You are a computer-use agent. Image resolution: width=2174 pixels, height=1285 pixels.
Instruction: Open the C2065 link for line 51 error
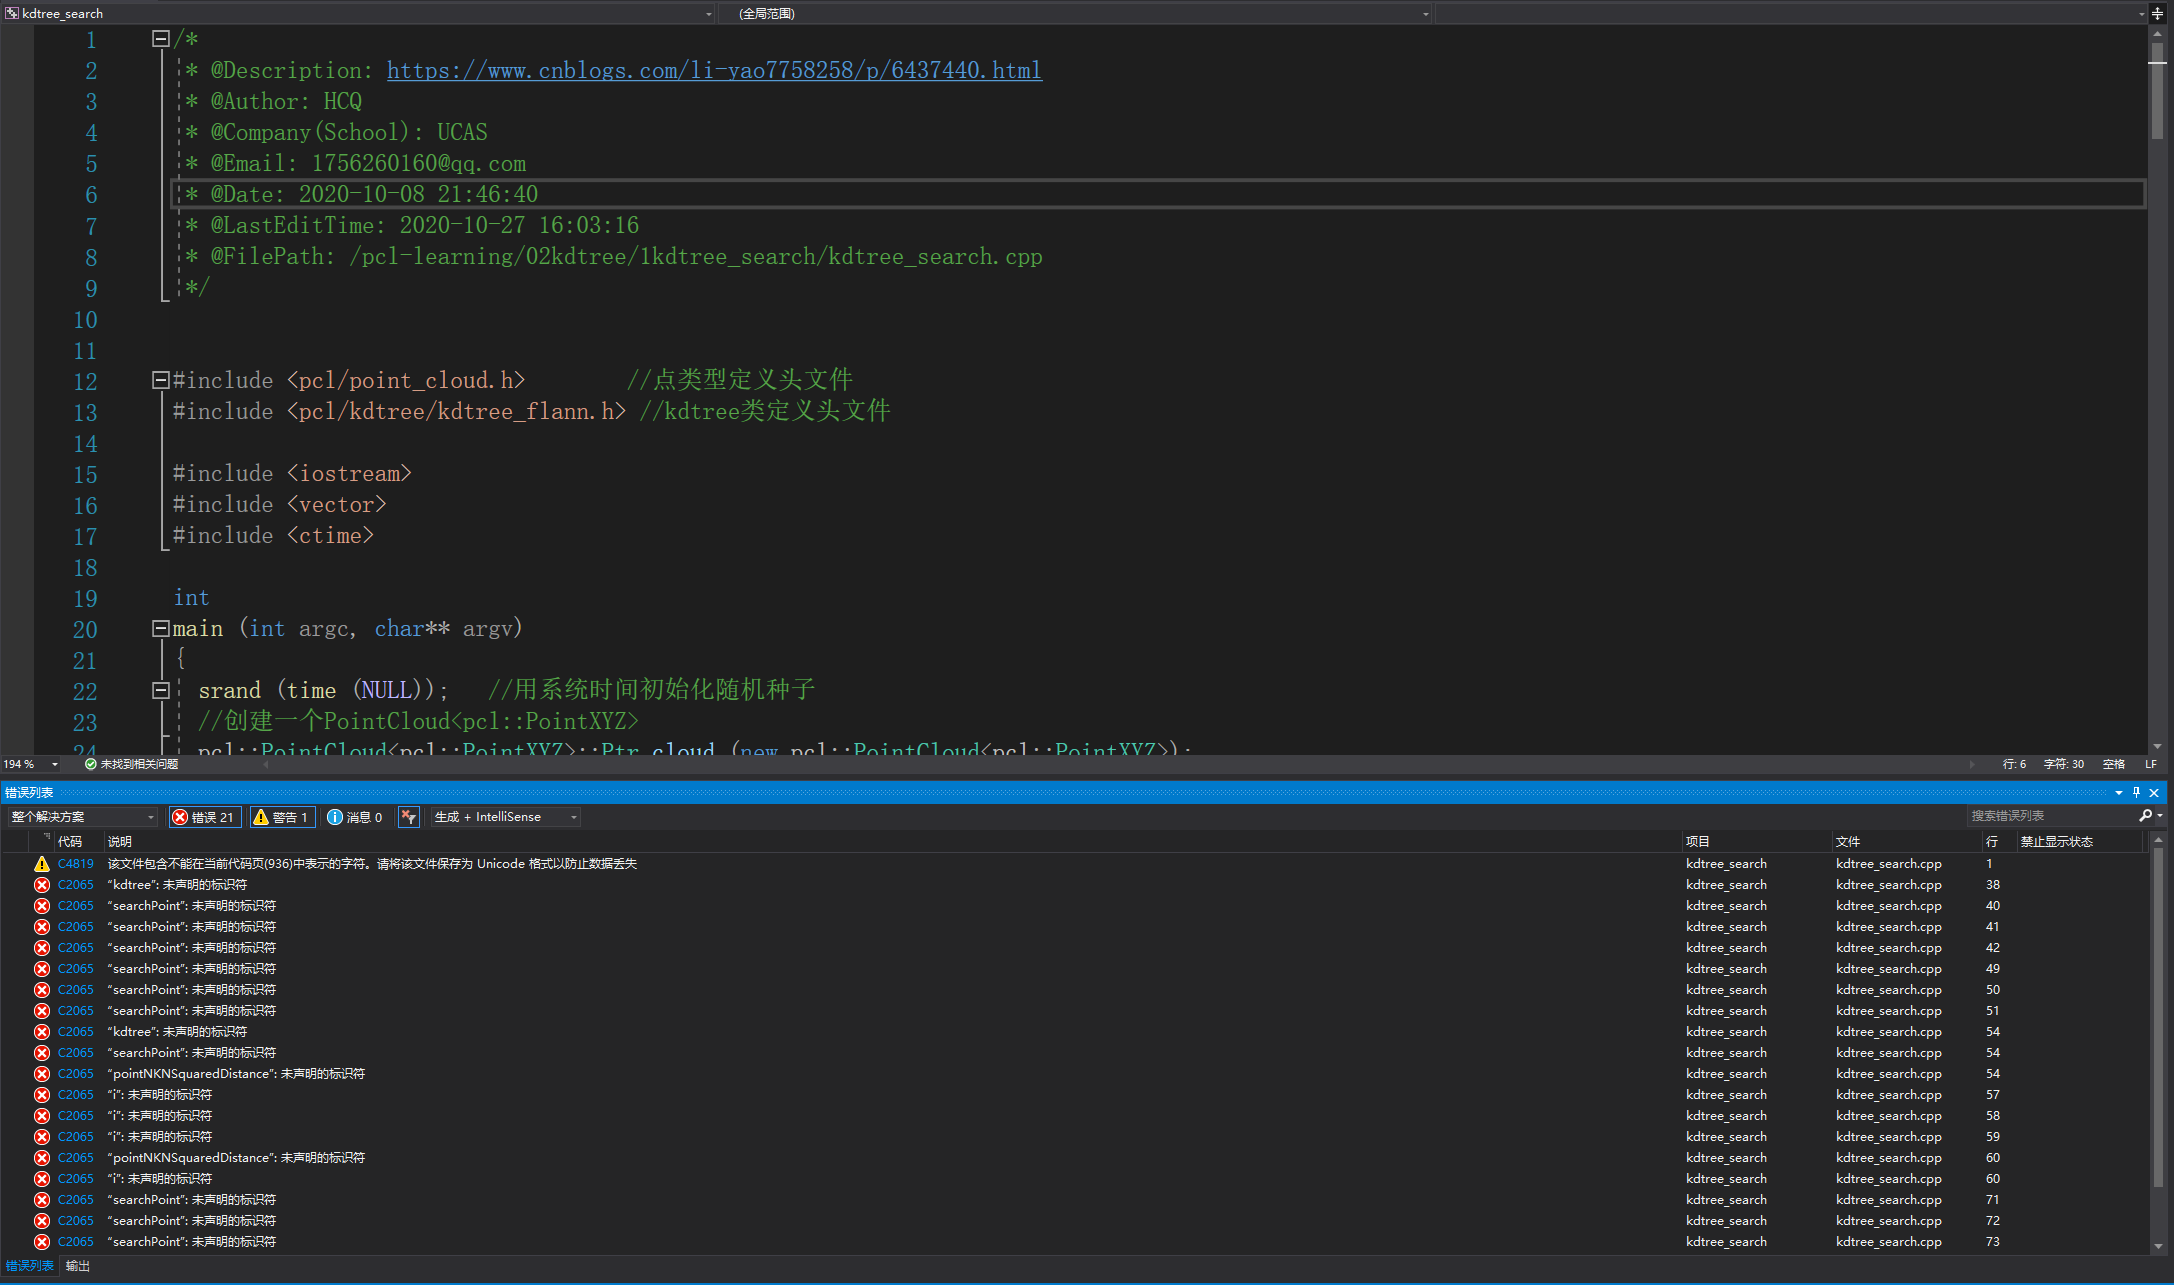(76, 1011)
